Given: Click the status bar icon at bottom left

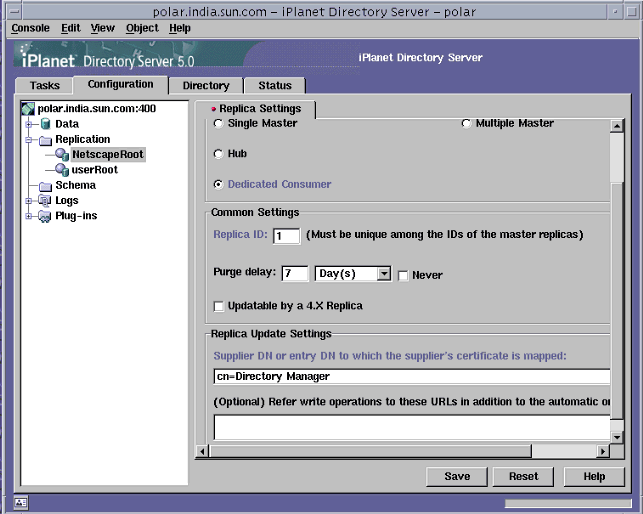Looking at the screenshot, I should pyautogui.click(x=21, y=502).
